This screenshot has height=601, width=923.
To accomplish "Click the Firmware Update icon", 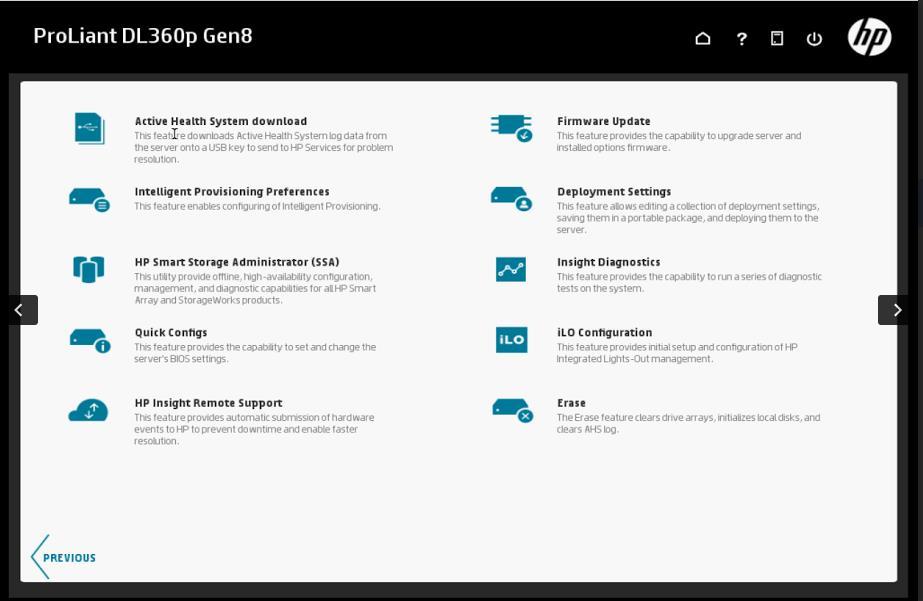I will tap(511, 128).
